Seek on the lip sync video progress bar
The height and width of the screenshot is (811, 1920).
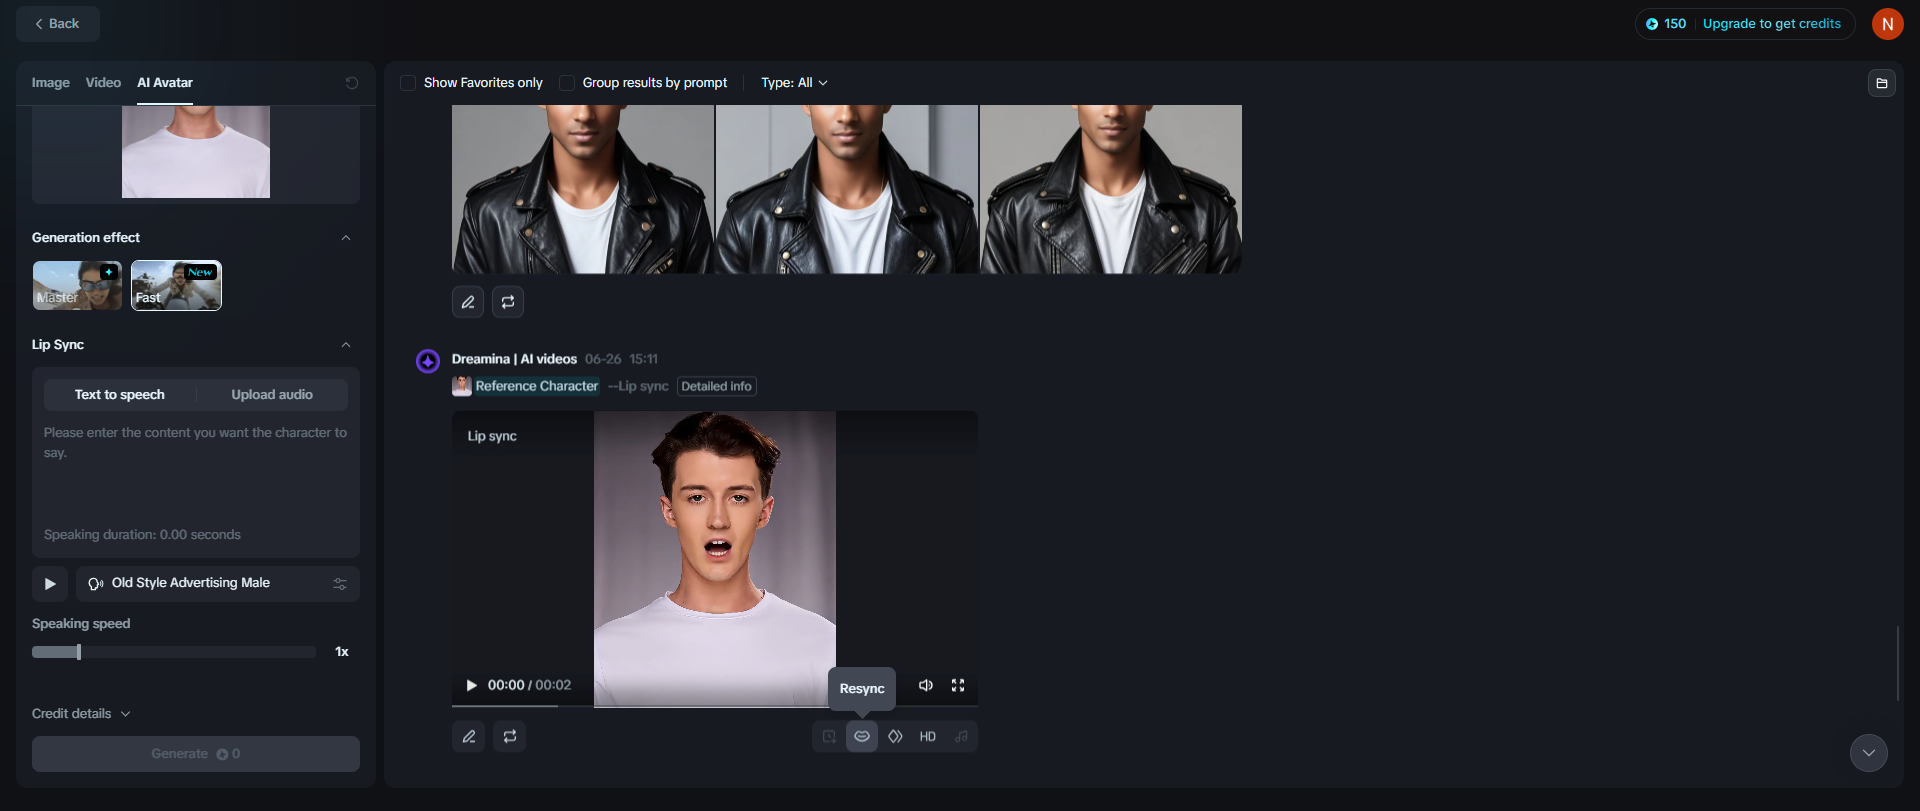tap(715, 706)
